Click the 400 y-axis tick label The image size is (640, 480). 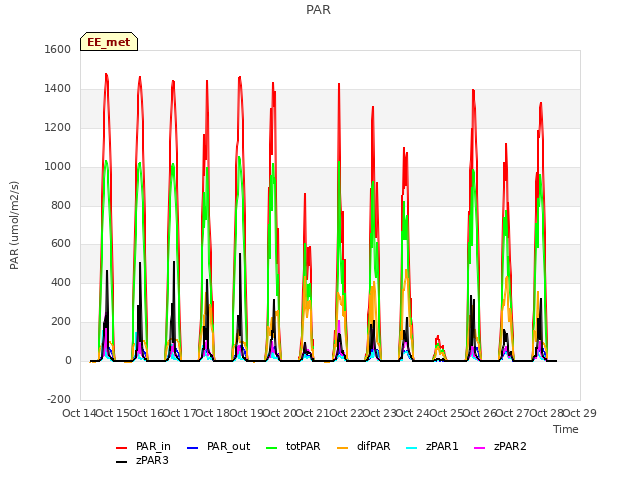pos(61,282)
